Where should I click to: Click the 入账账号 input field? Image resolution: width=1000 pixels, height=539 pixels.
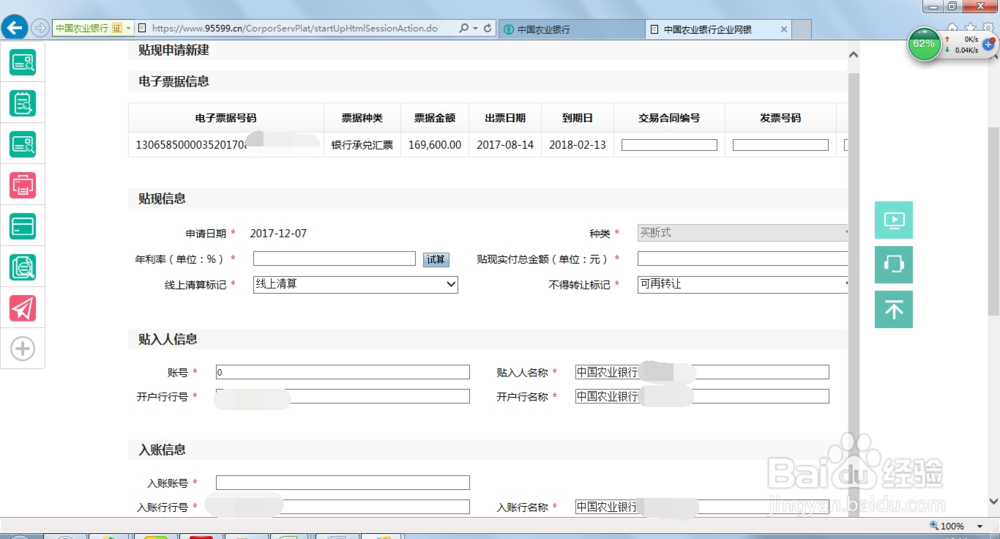tap(342, 482)
